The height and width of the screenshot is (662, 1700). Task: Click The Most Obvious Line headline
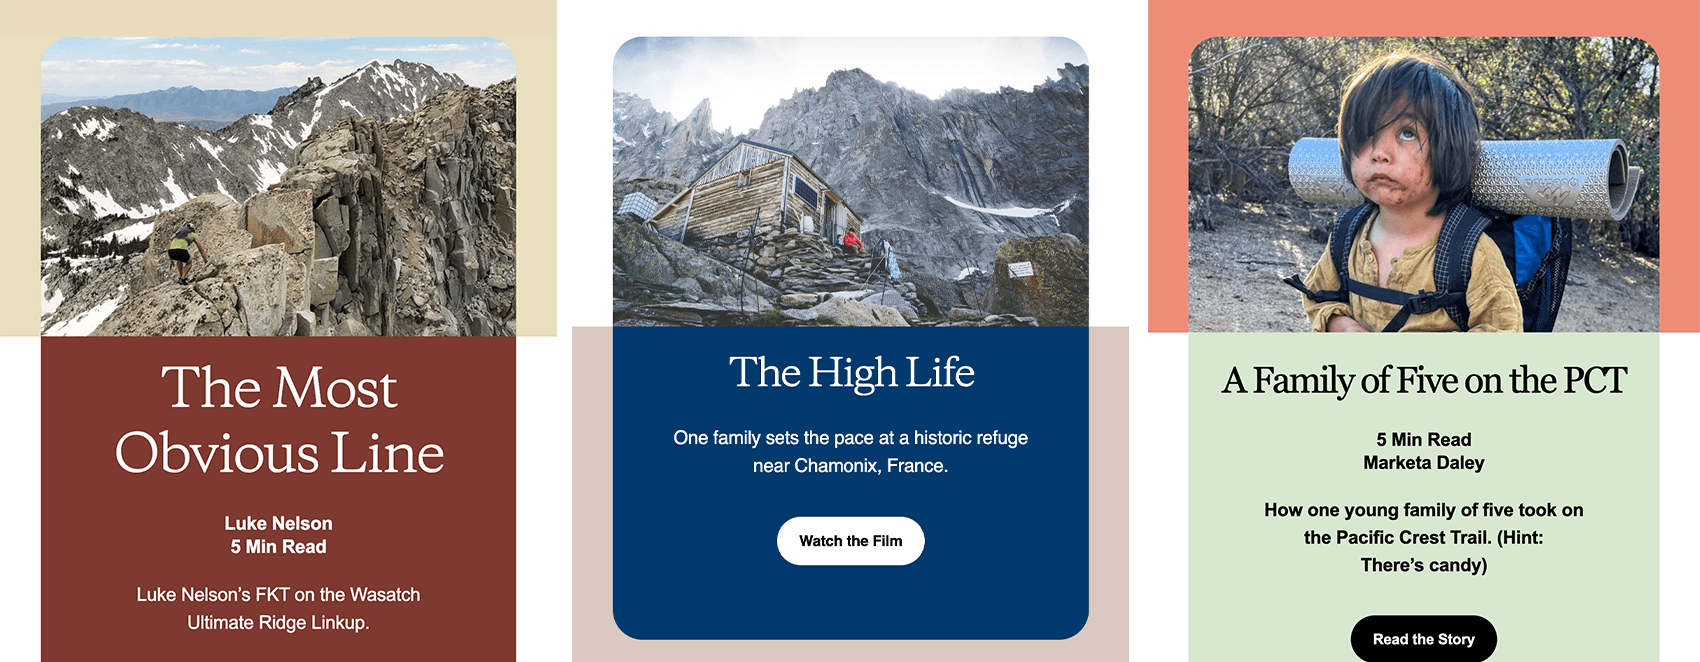coord(279,420)
